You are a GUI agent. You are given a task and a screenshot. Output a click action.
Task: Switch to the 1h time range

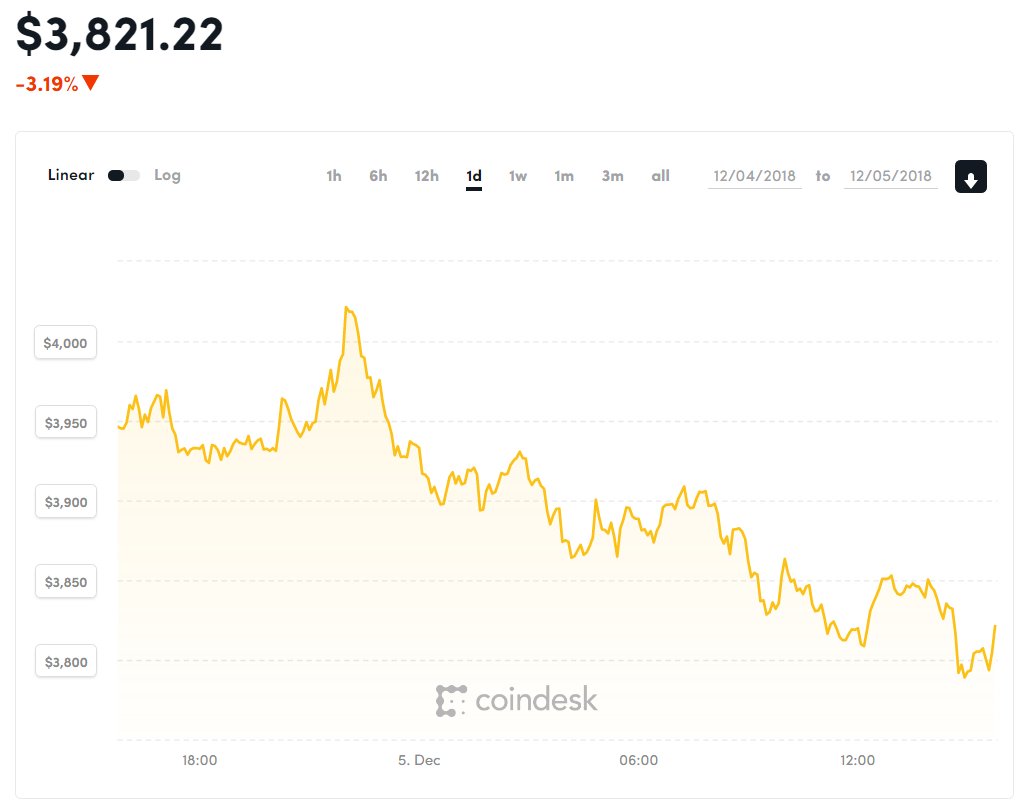pyautogui.click(x=334, y=176)
